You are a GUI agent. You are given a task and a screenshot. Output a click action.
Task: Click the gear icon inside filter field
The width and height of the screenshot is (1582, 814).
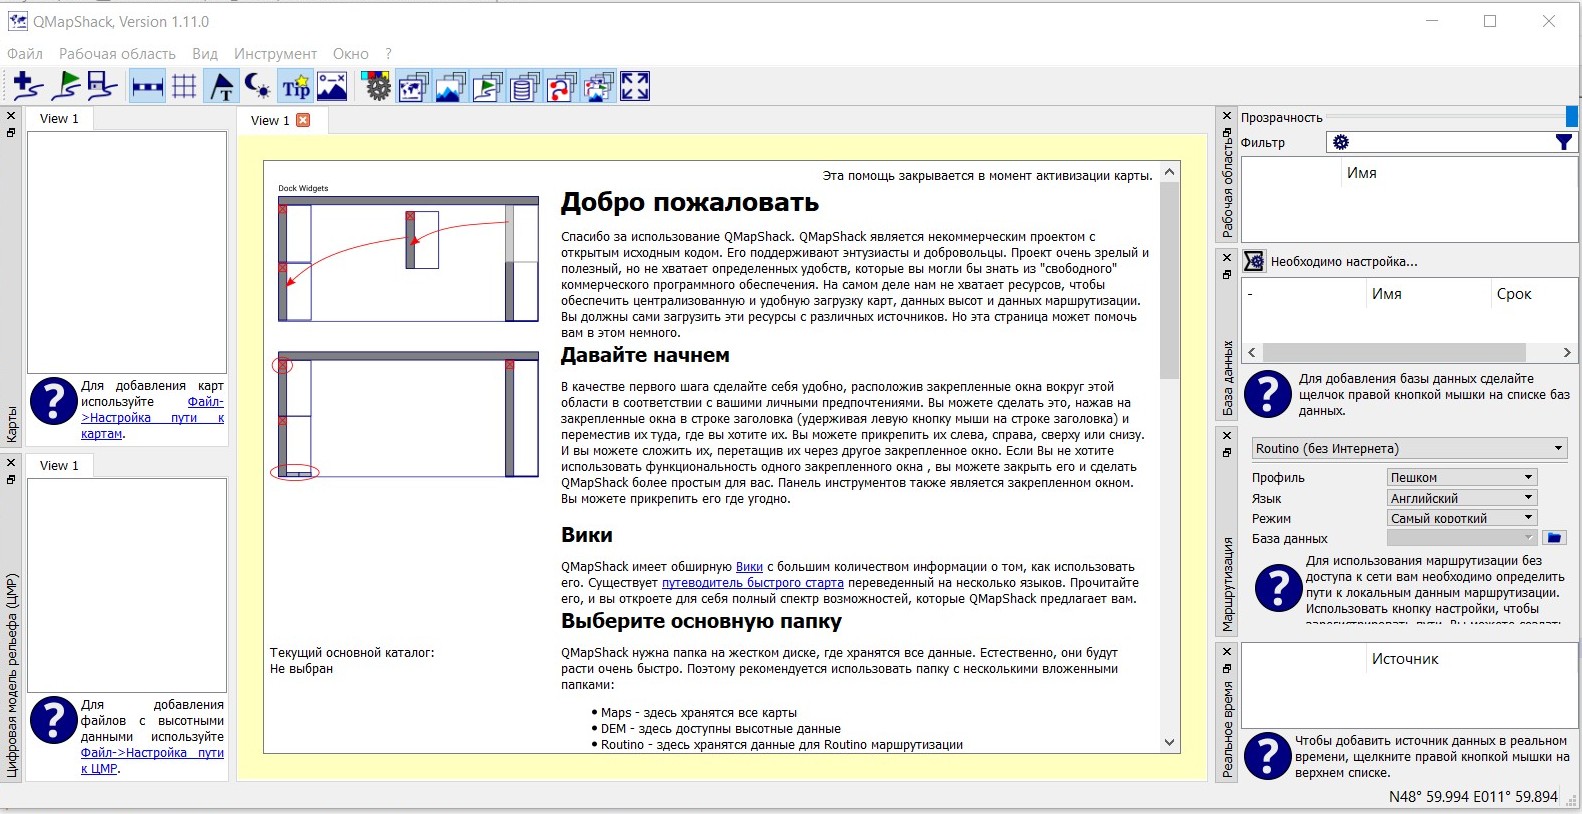[x=1341, y=143]
